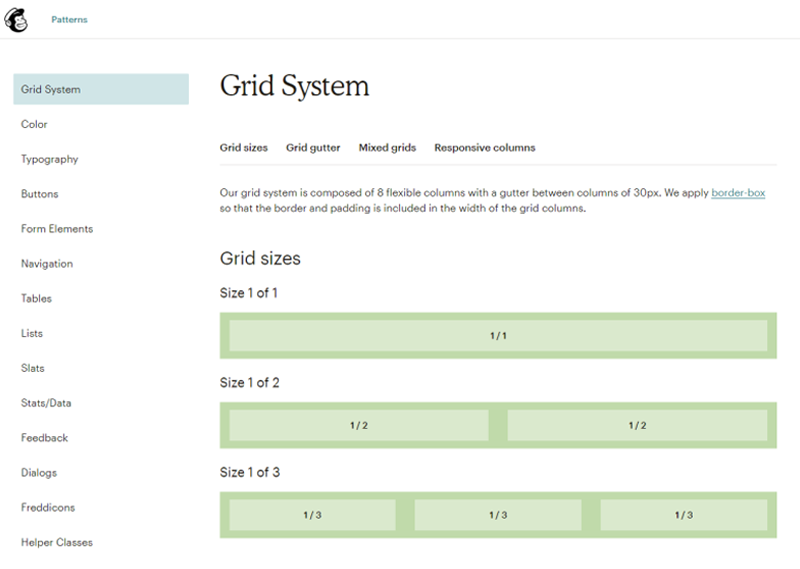The width and height of the screenshot is (800, 569).
Task: Select Form Elements in sidebar
Action: (57, 229)
